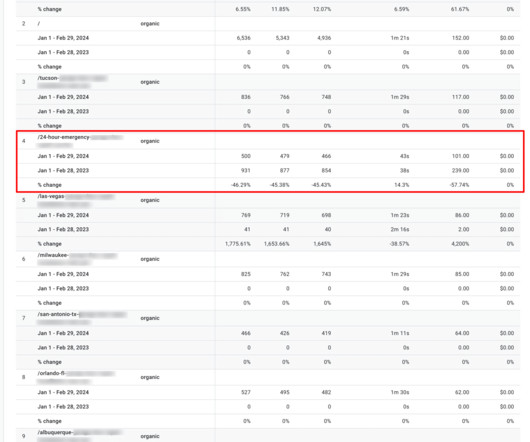This screenshot has width=530, height=442.
Task: Click the -57.74% change value
Action: [459, 185]
